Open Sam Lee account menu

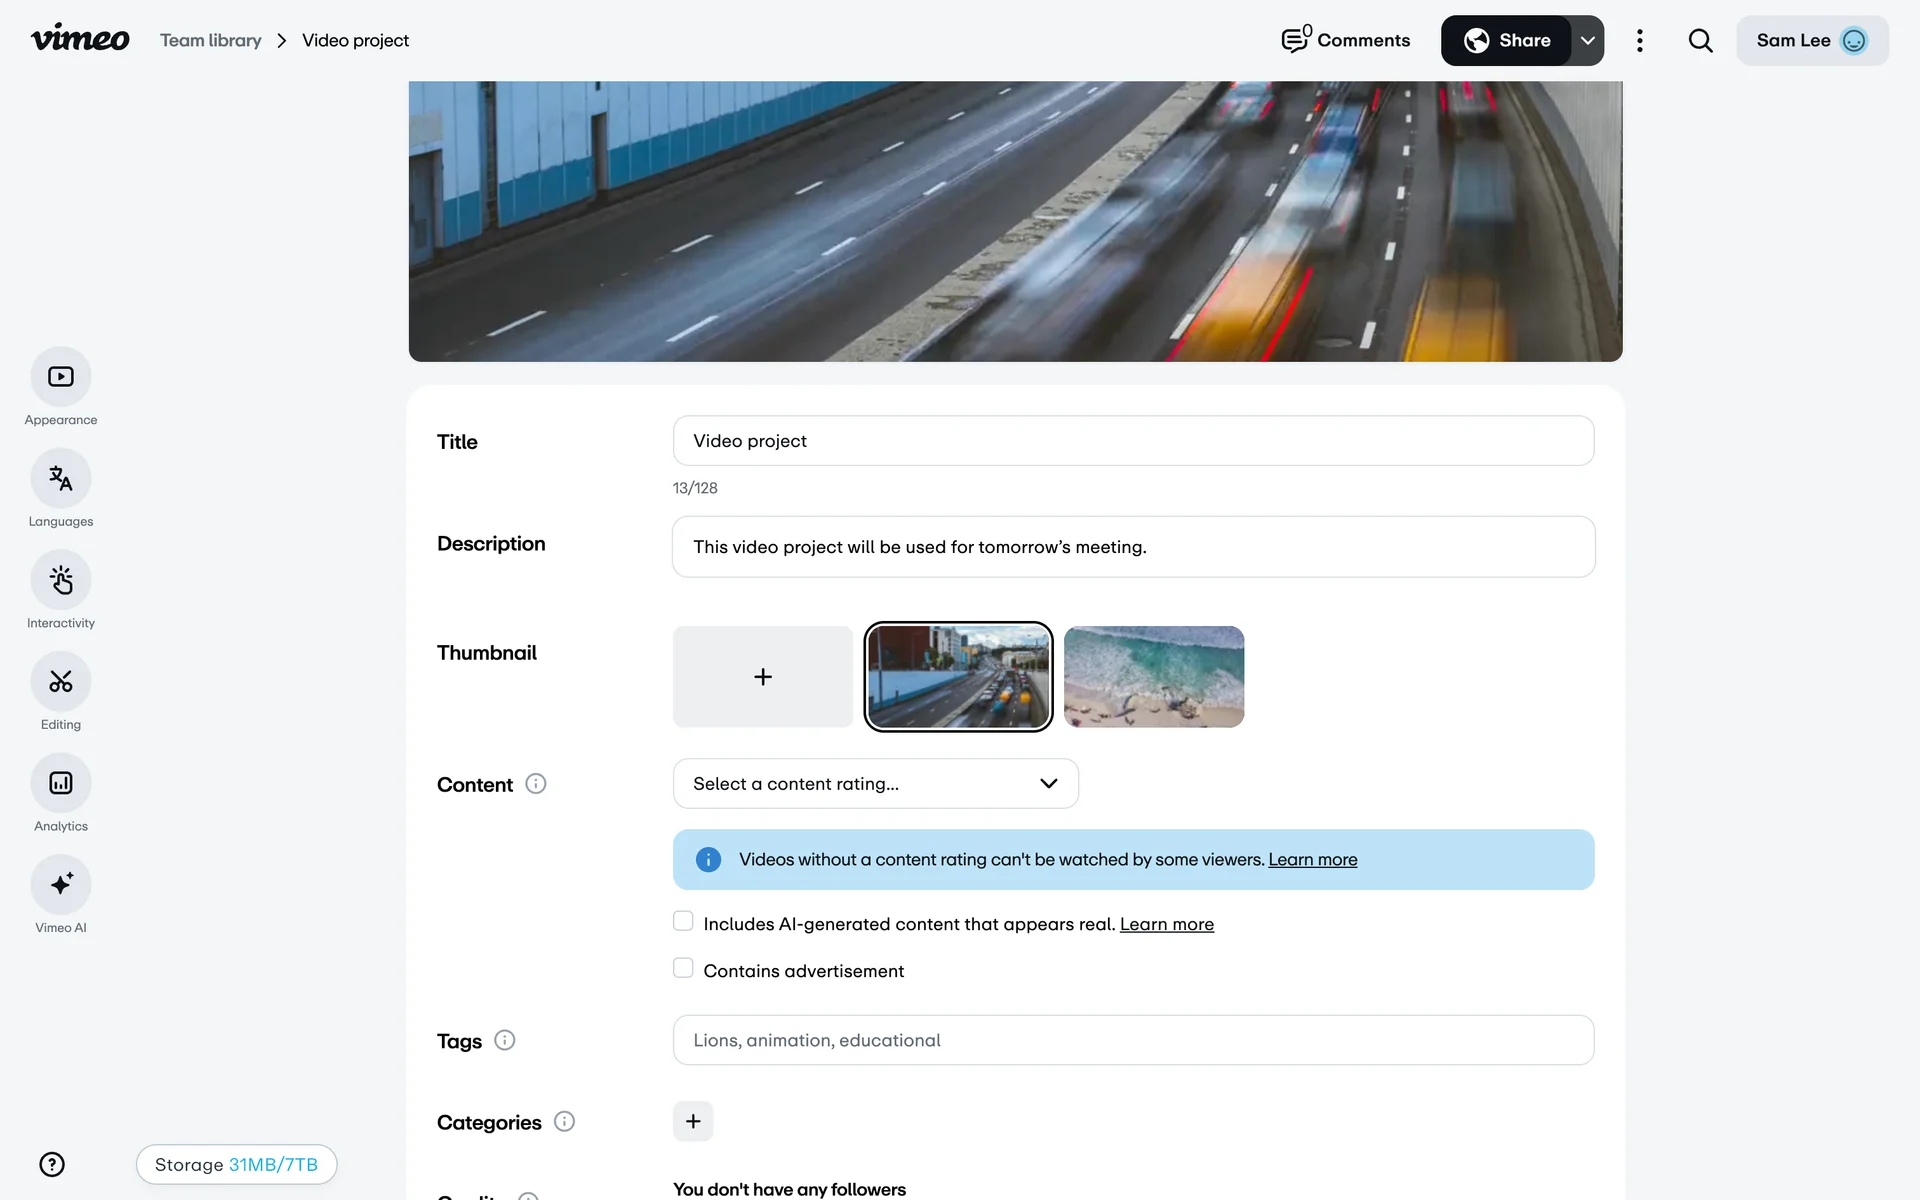[1811, 41]
